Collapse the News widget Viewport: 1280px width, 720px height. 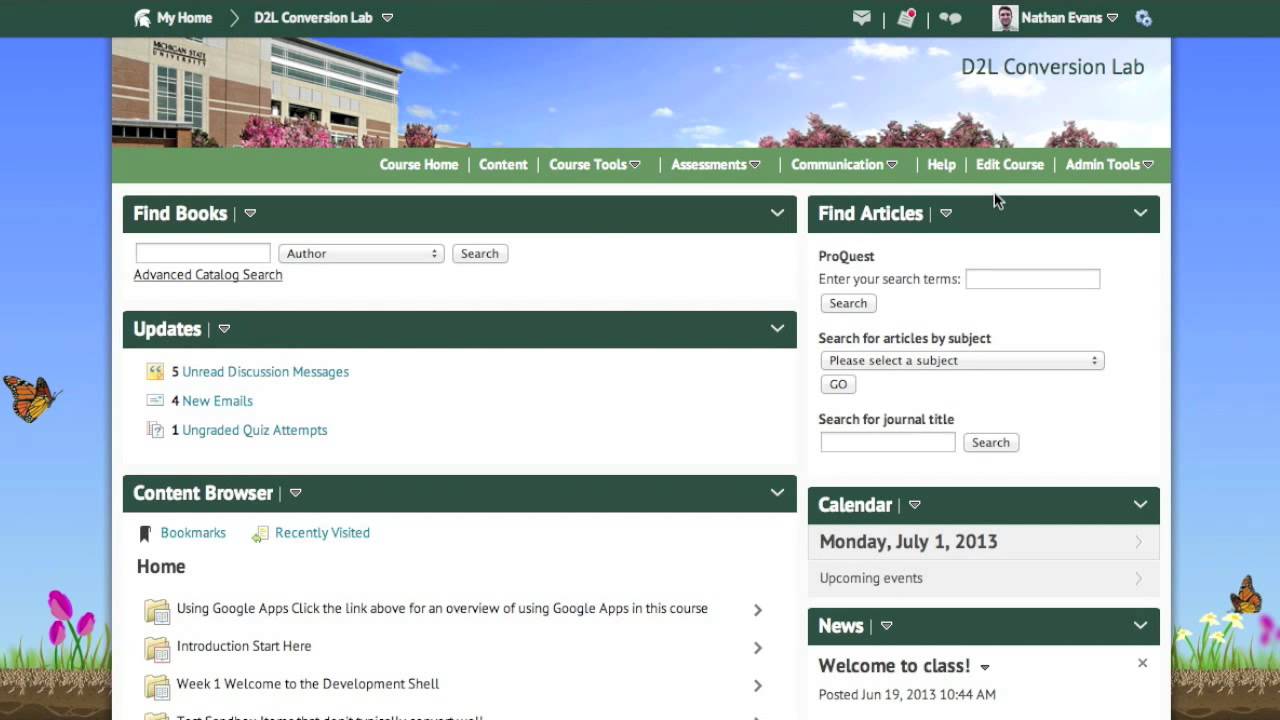[x=1140, y=626]
